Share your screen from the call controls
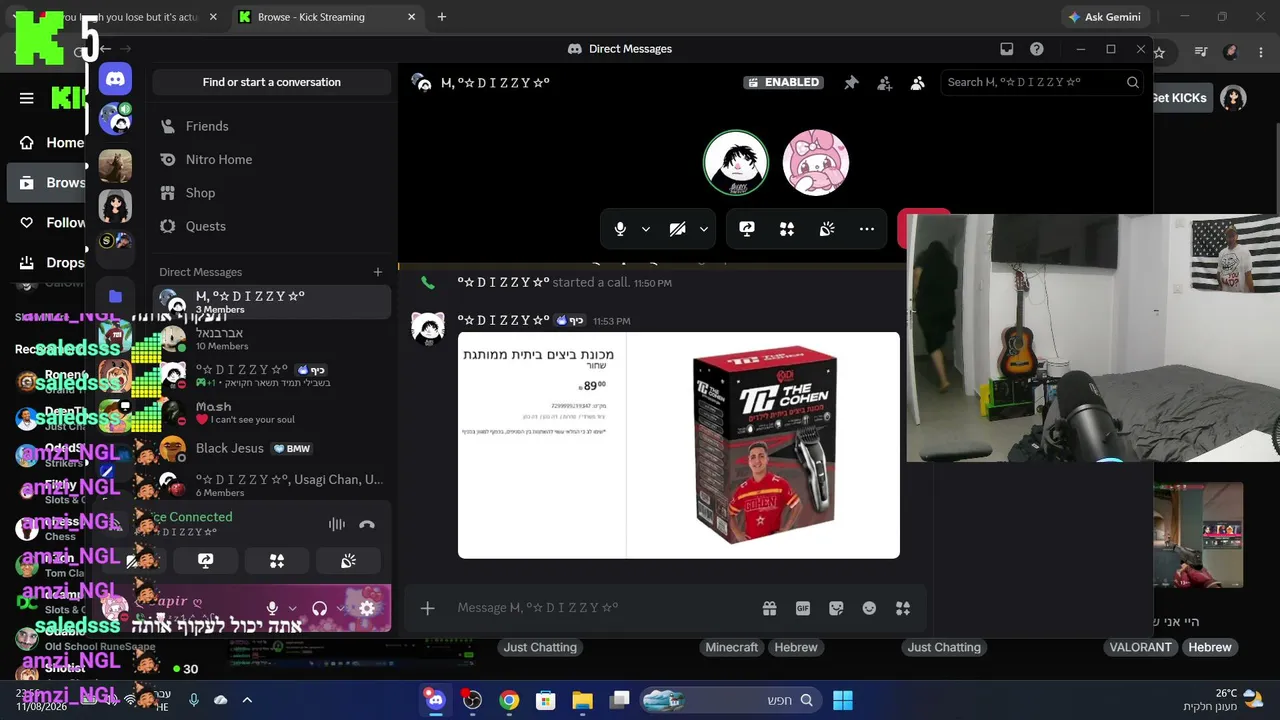1280x720 pixels. click(x=746, y=229)
